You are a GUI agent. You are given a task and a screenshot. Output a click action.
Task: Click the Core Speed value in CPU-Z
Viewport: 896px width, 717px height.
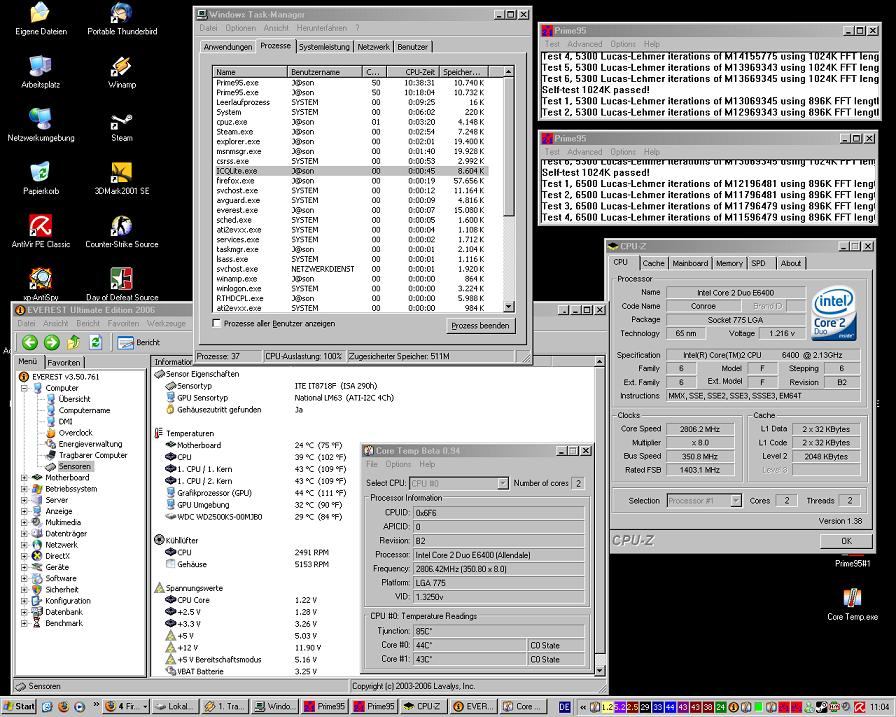(699, 429)
